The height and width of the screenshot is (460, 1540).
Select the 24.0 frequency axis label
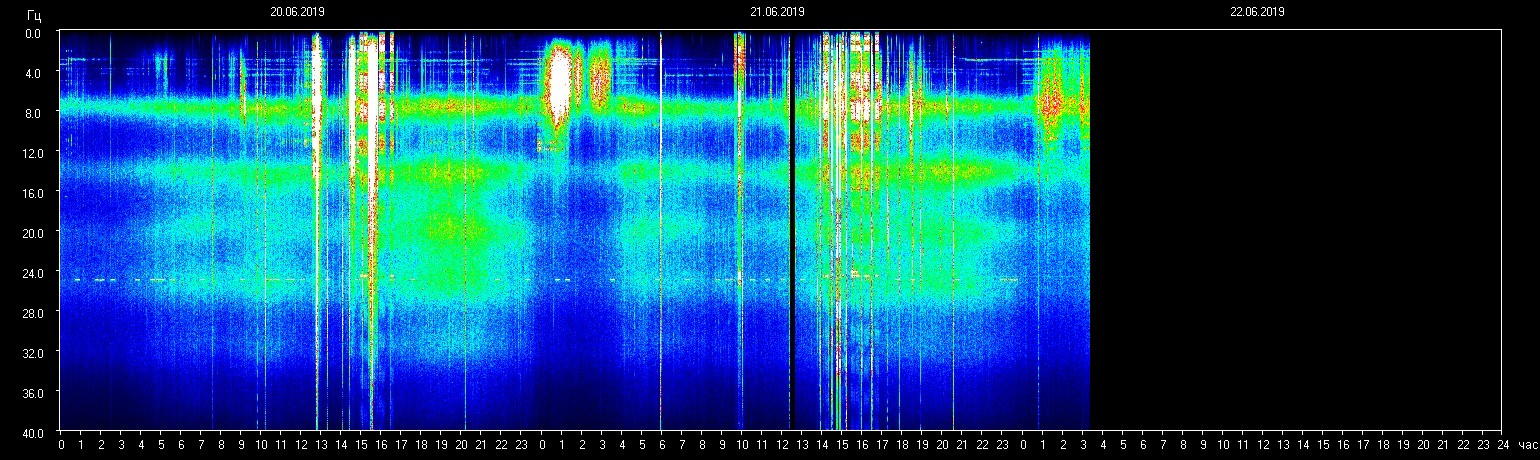(33, 272)
